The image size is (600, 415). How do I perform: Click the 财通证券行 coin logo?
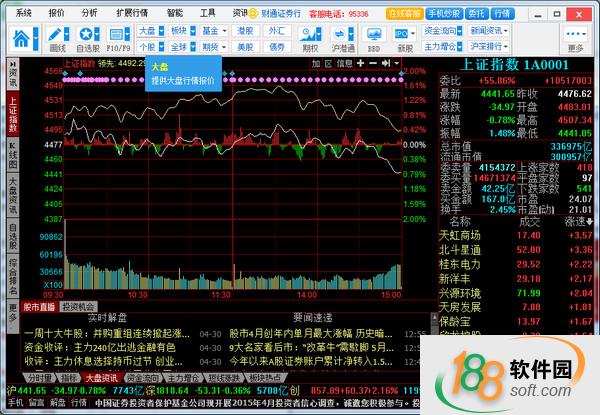[x=253, y=14]
